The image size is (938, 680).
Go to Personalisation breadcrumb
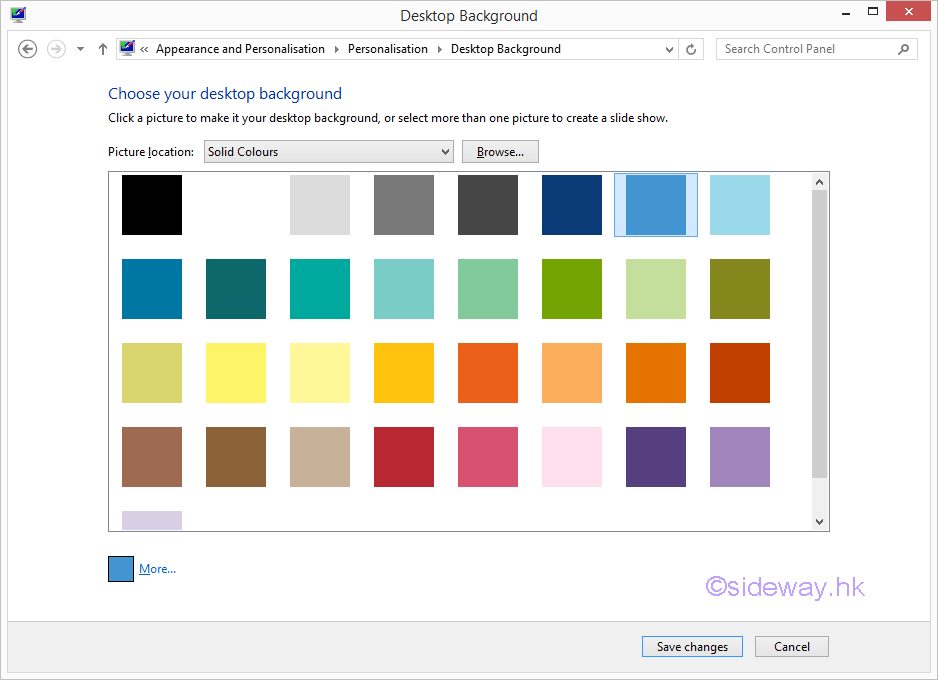point(387,49)
